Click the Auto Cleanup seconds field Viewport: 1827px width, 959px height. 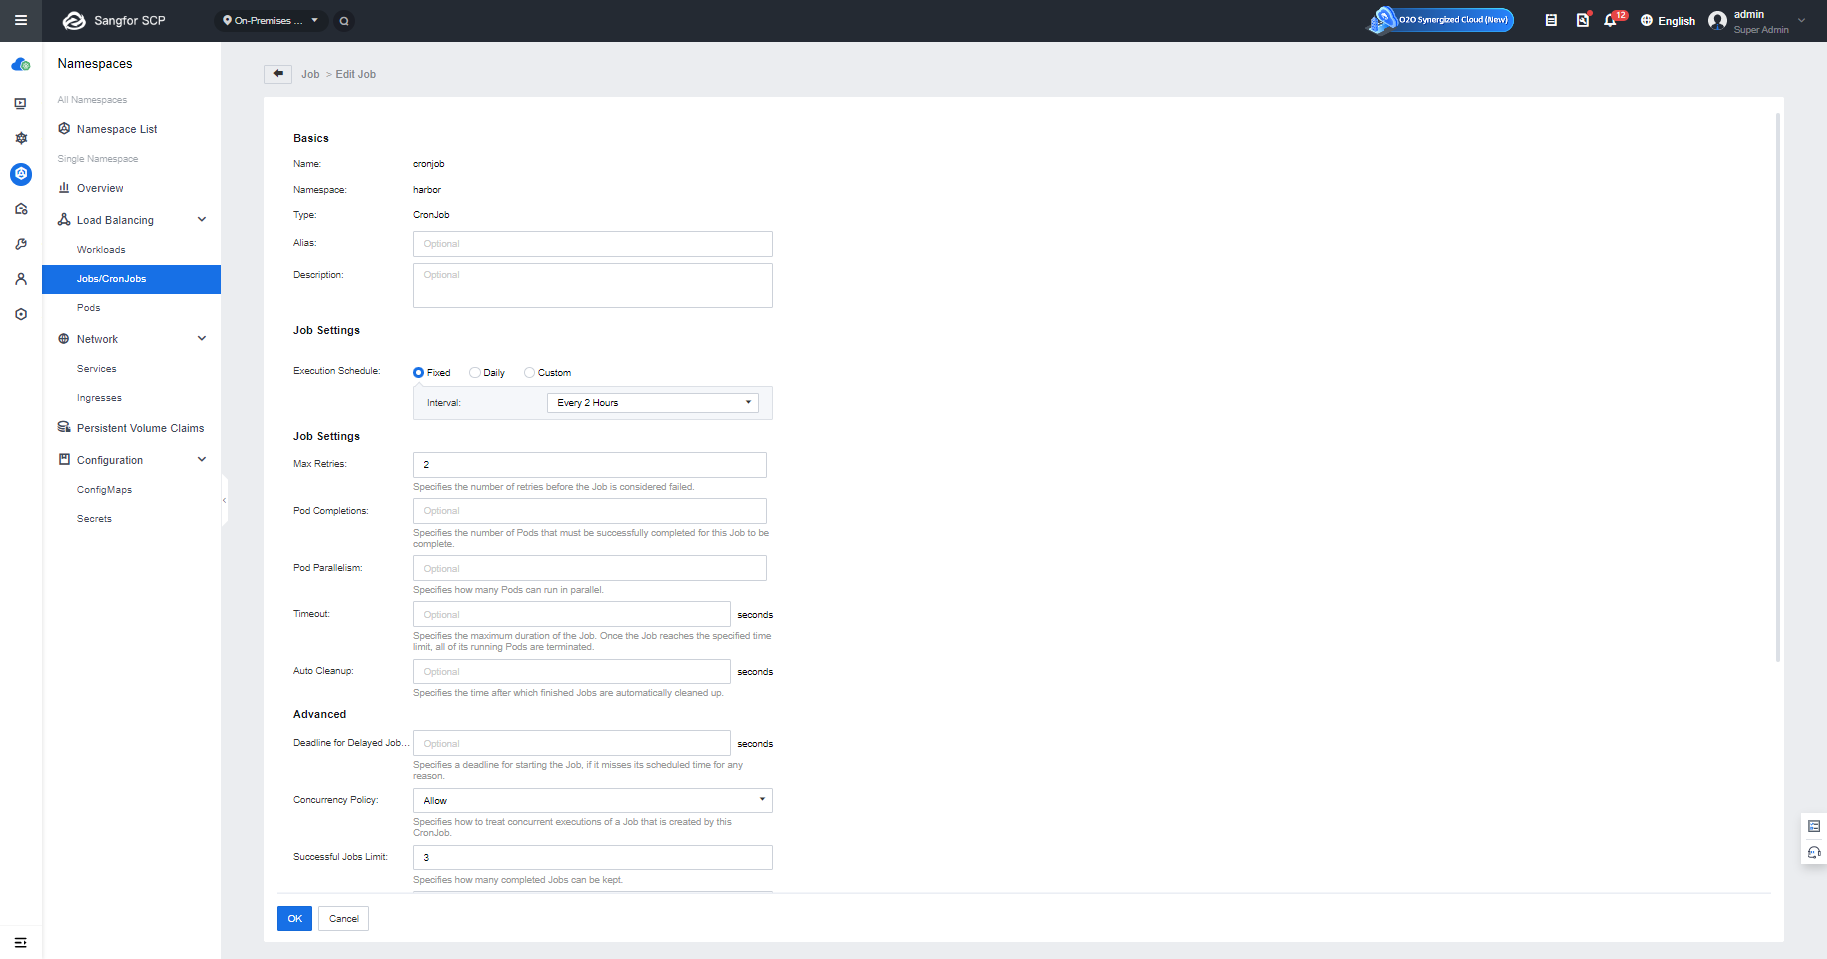coord(572,672)
